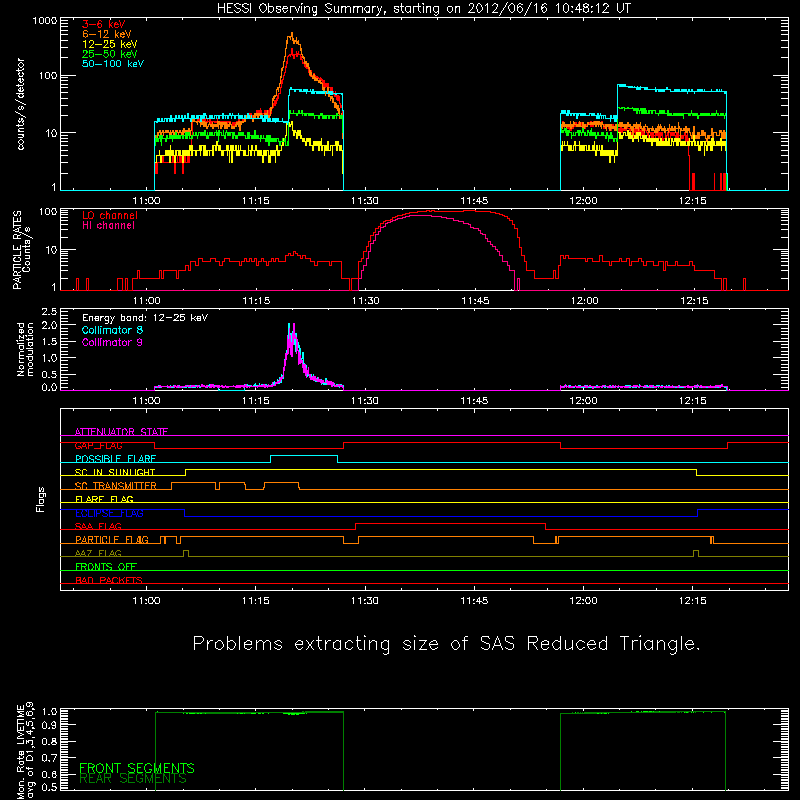Click the counts/s/detector axis label

coord(21,104)
